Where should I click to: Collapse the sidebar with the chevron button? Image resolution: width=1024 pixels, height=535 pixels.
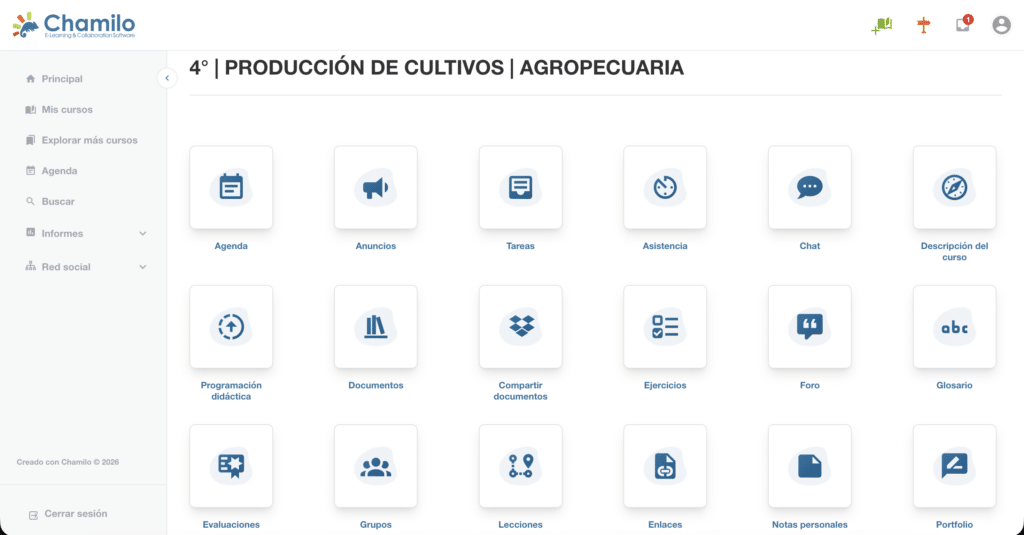[167, 78]
